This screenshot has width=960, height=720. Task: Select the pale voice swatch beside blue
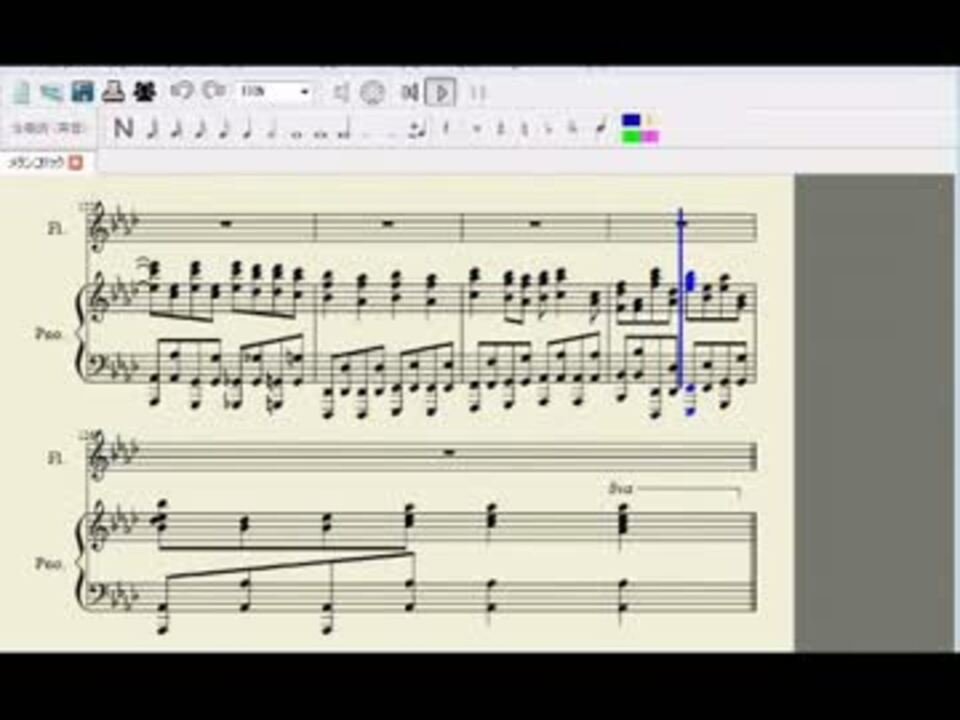tap(650, 120)
